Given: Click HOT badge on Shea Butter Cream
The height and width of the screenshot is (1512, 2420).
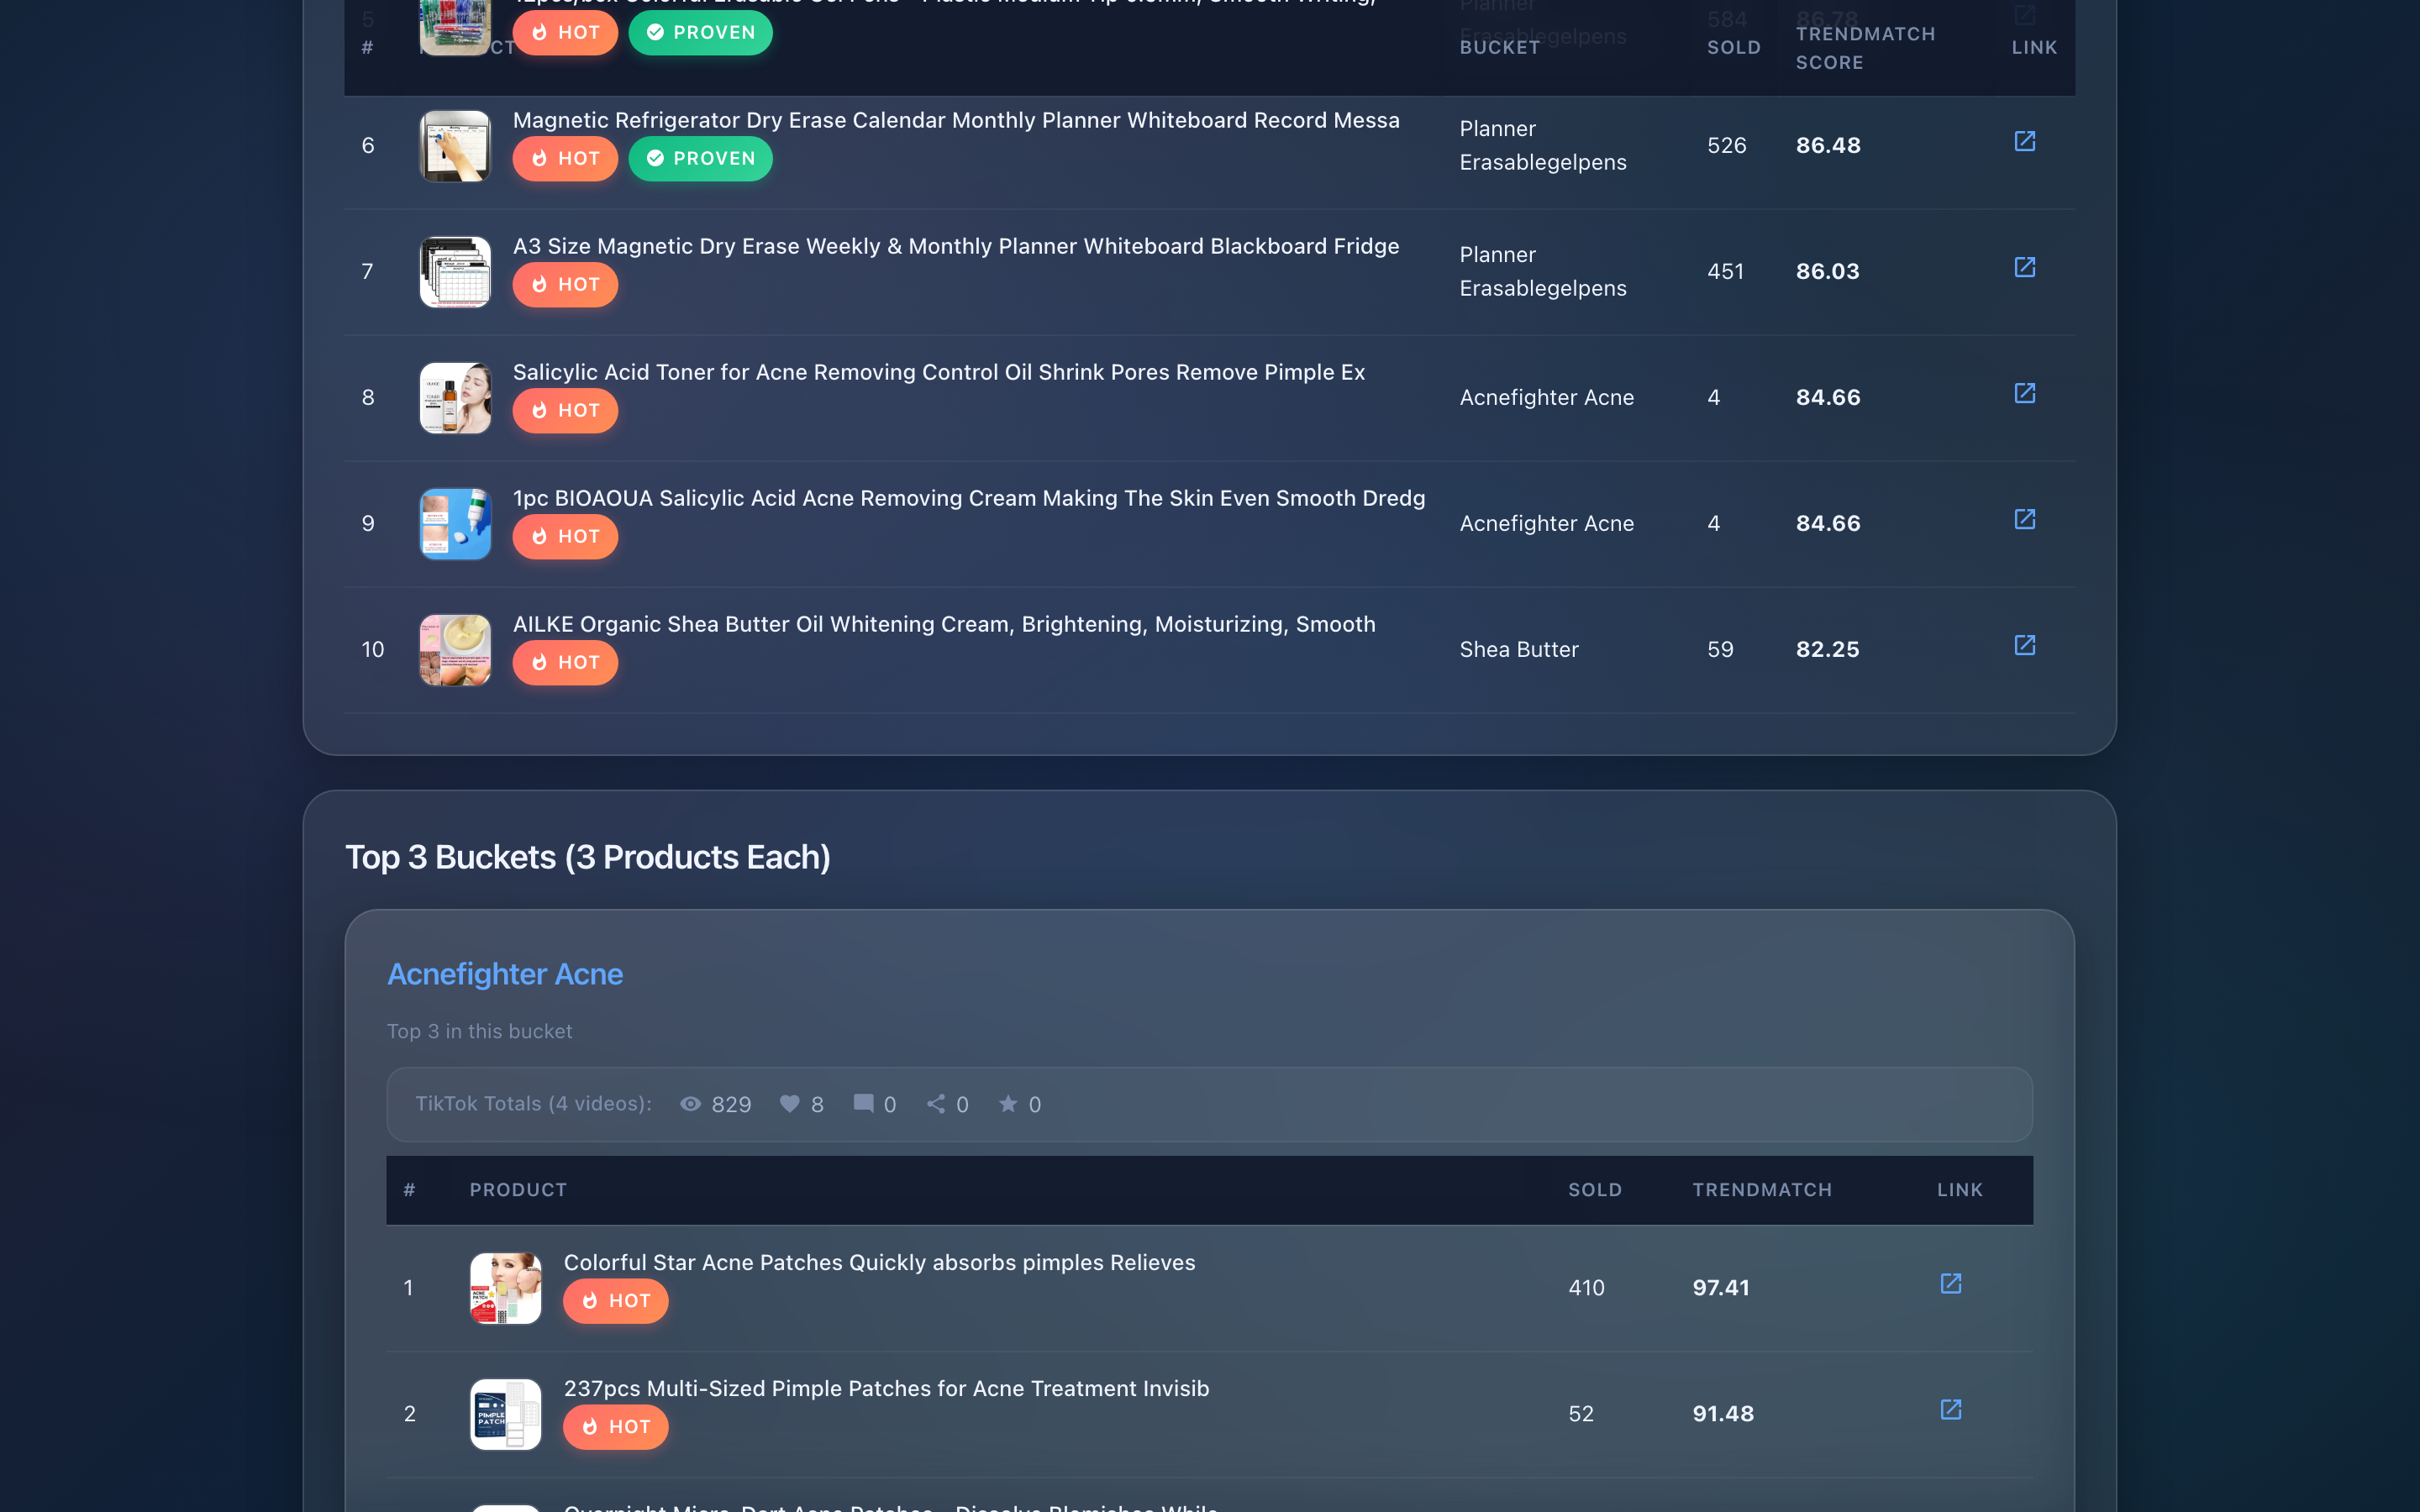Looking at the screenshot, I should (565, 663).
